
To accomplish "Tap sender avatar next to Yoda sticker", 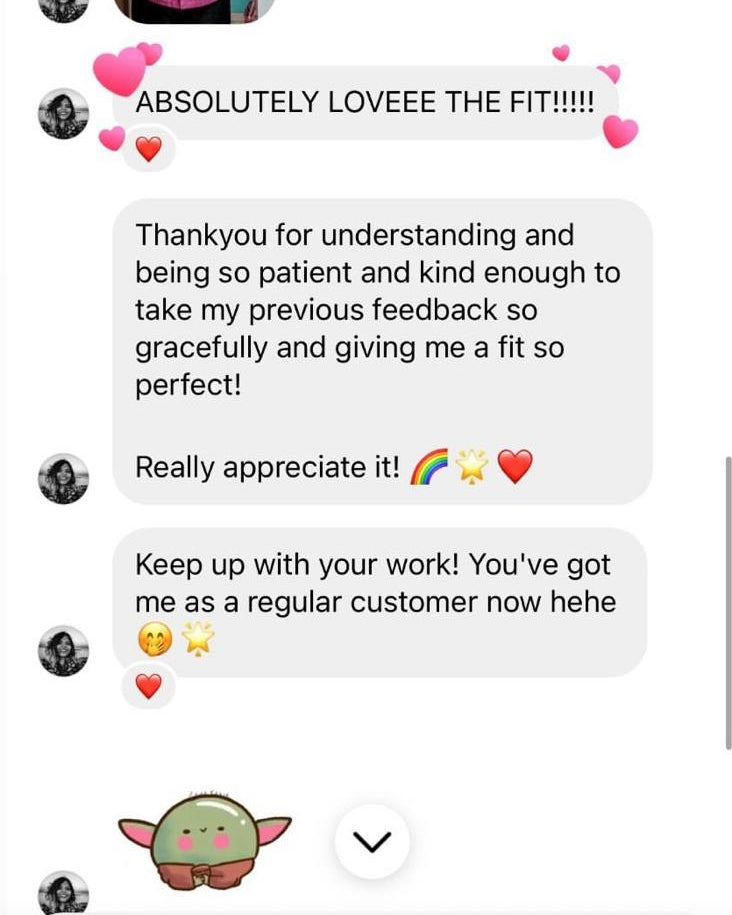I will click(x=63, y=893).
